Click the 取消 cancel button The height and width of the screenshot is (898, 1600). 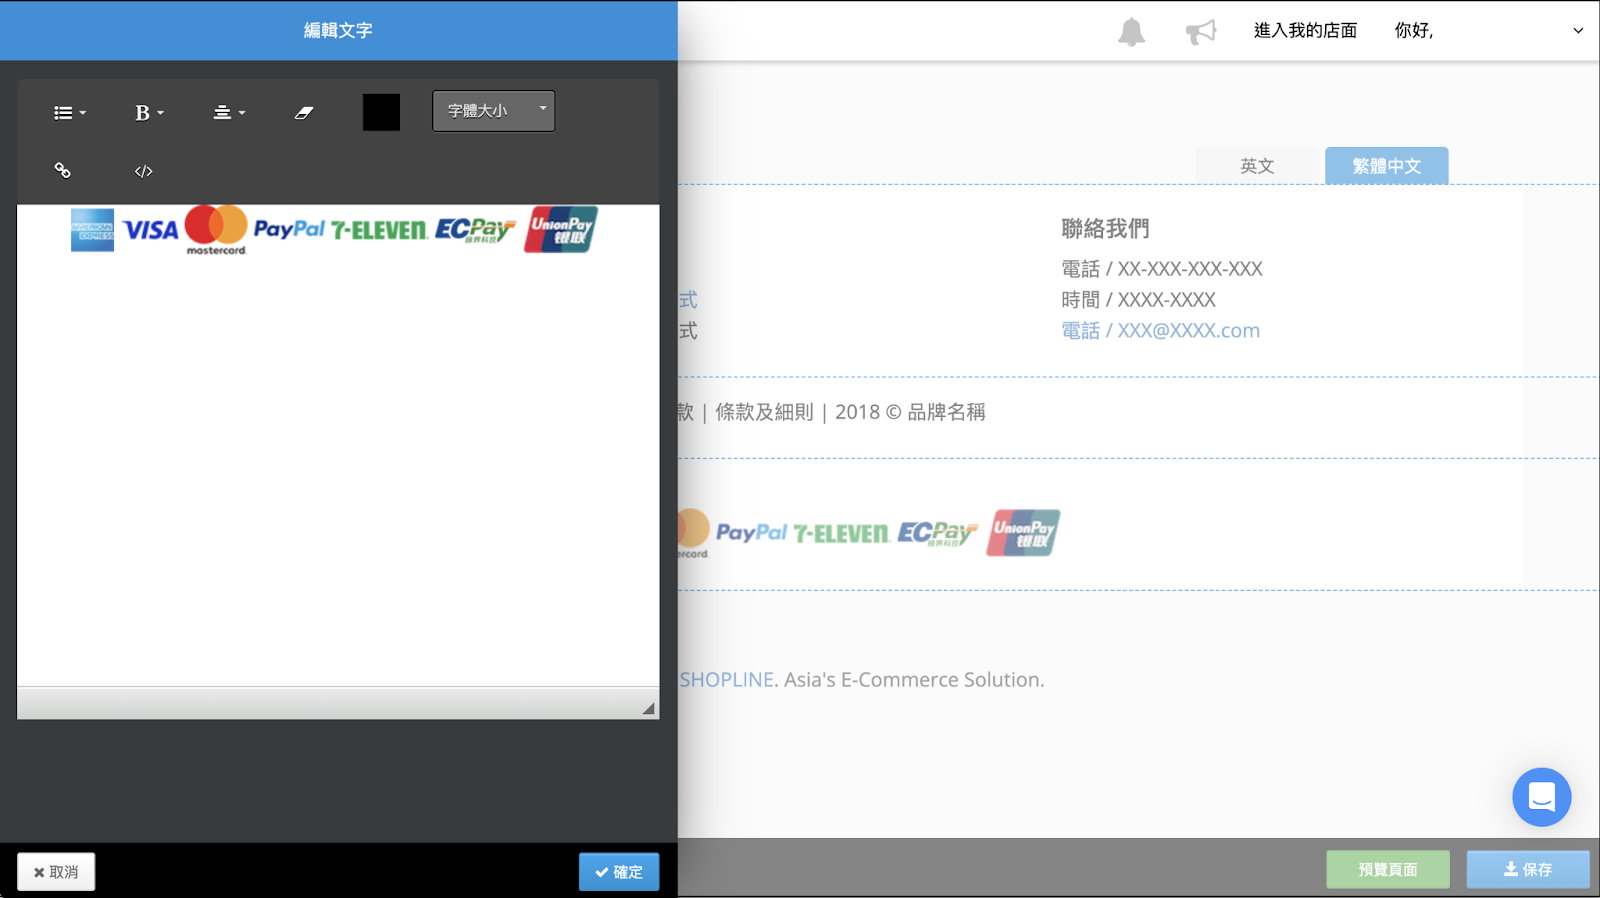pyautogui.click(x=56, y=872)
